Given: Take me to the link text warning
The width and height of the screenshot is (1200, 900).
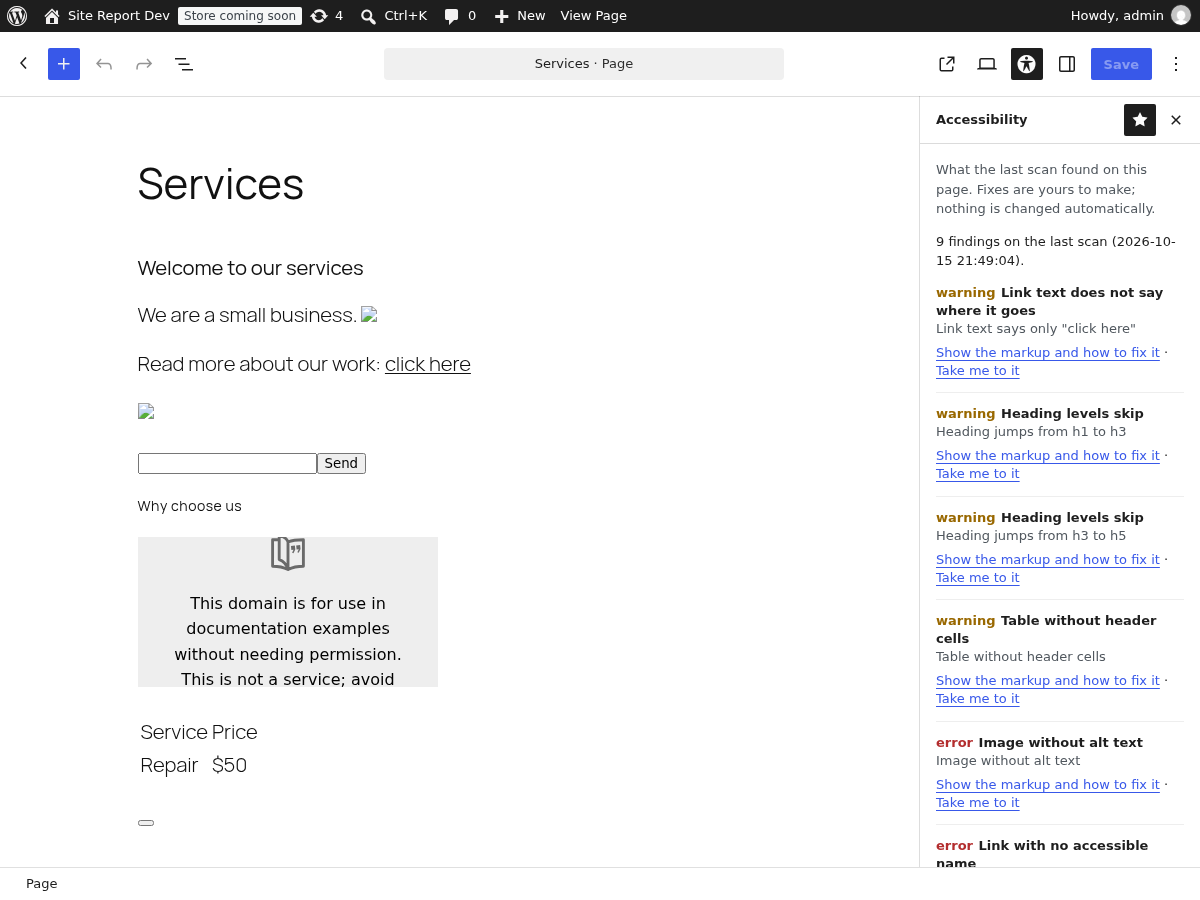Looking at the screenshot, I should tap(978, 371).
